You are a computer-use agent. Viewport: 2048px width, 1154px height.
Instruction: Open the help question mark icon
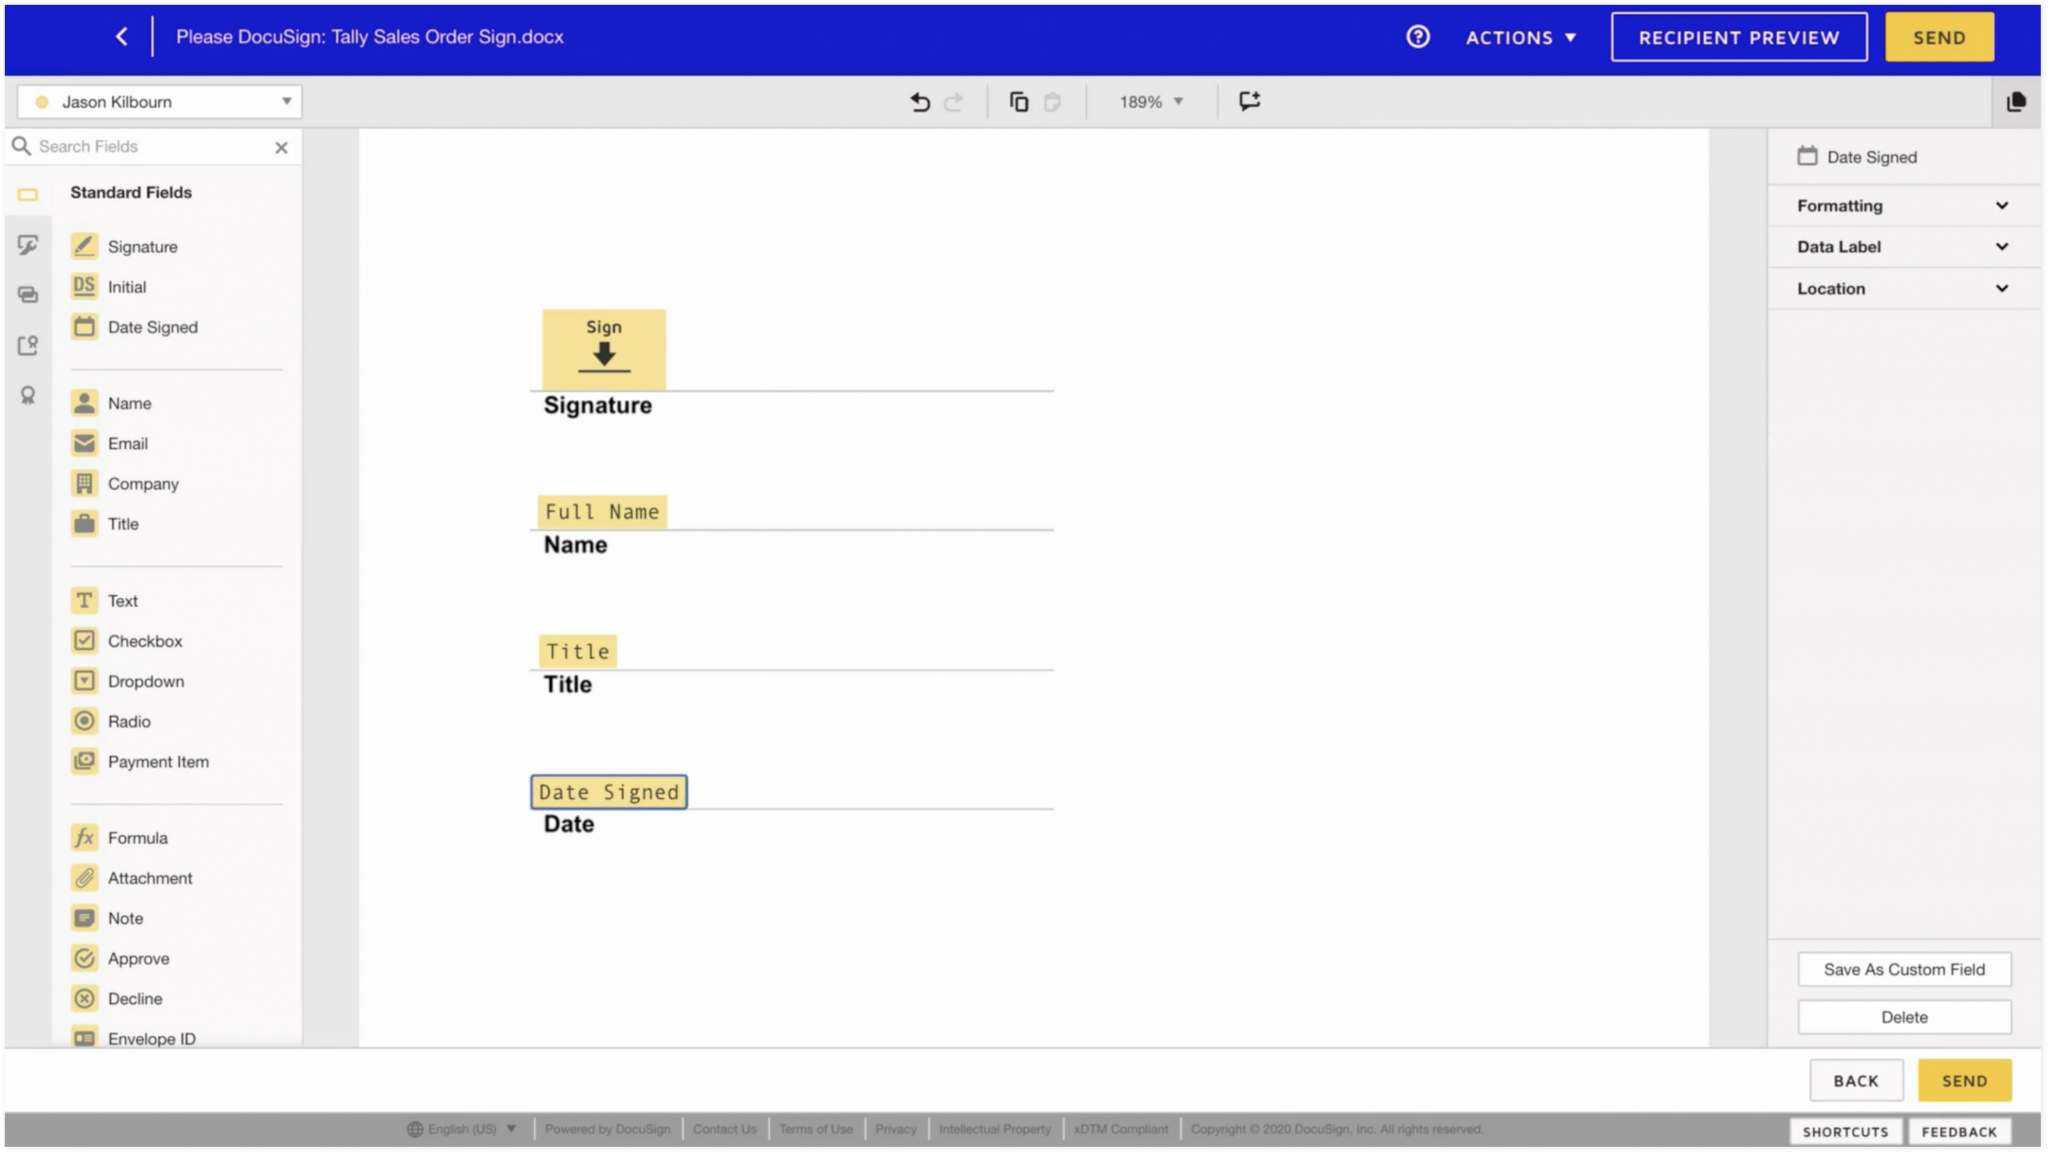click(x=1417, y=37)
